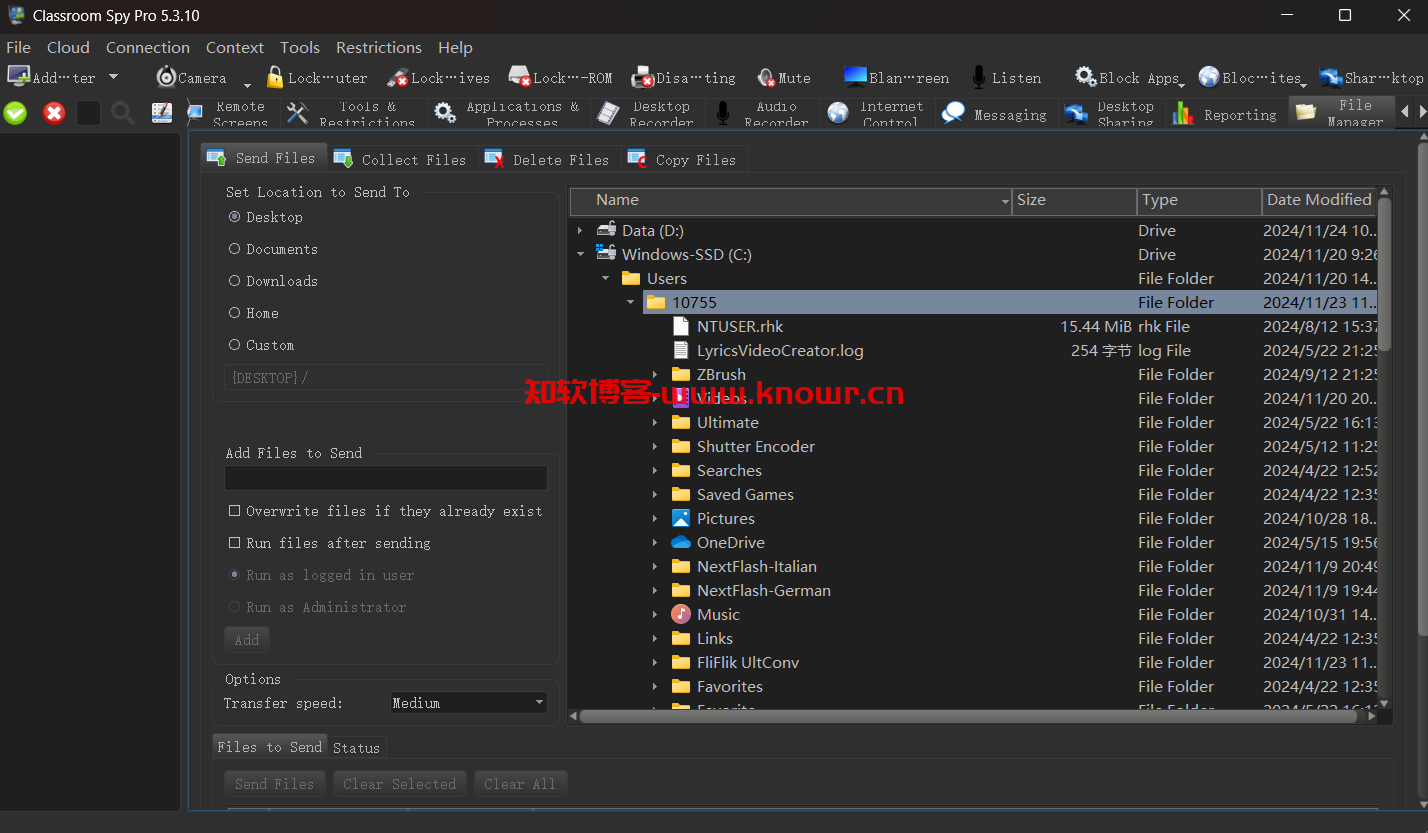Enable Run files after sending

pyautogui.click(x=234, y=542)
